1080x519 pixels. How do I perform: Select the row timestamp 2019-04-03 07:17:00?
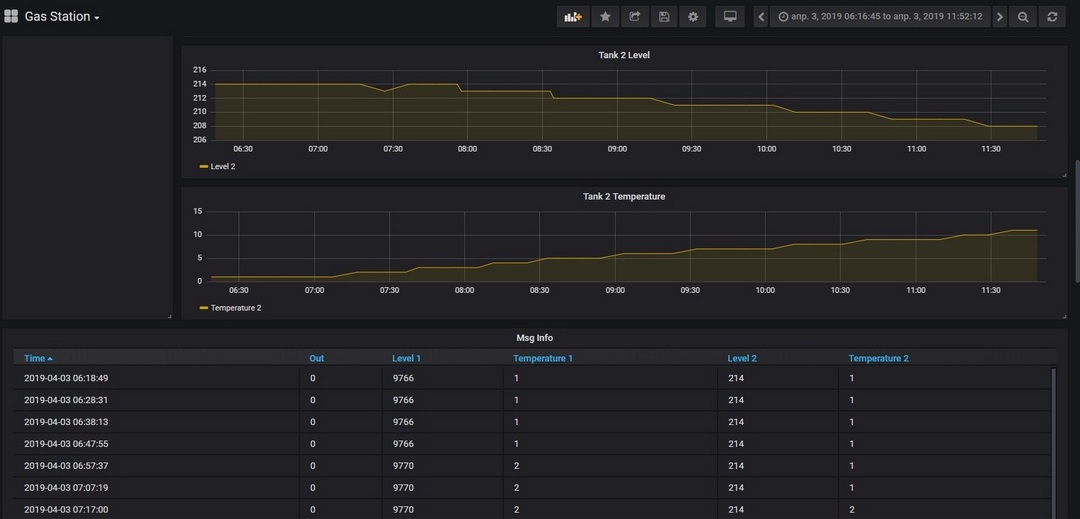(x=66, y=510)
